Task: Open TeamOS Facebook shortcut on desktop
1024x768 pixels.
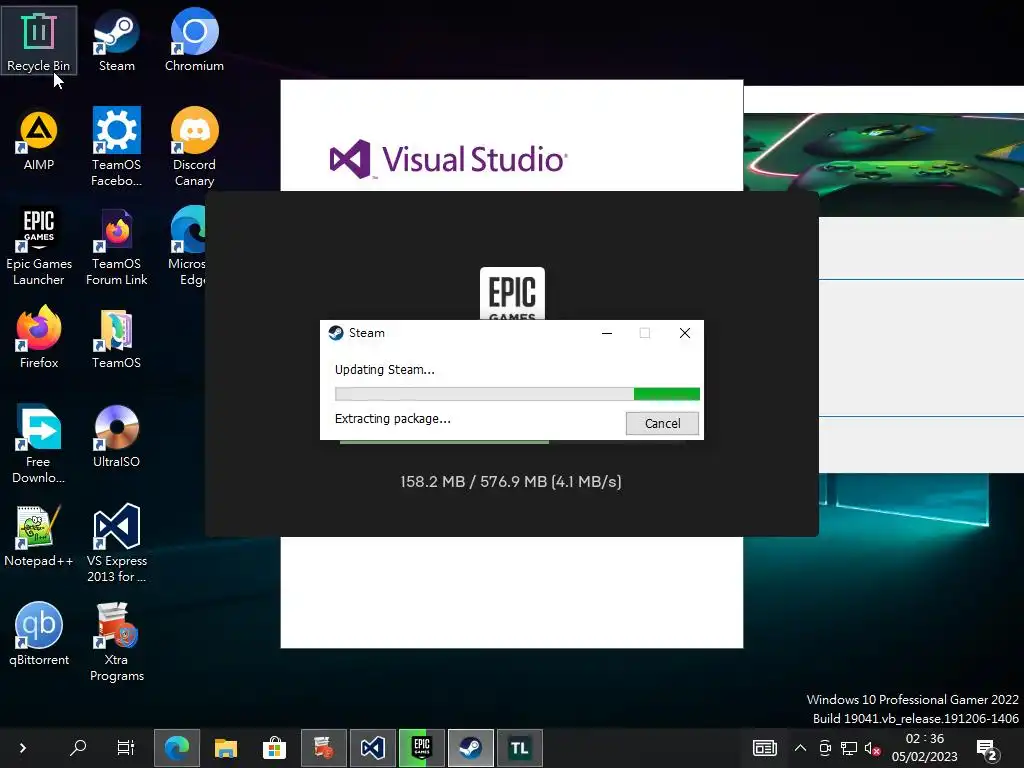Action: (116, 148)
